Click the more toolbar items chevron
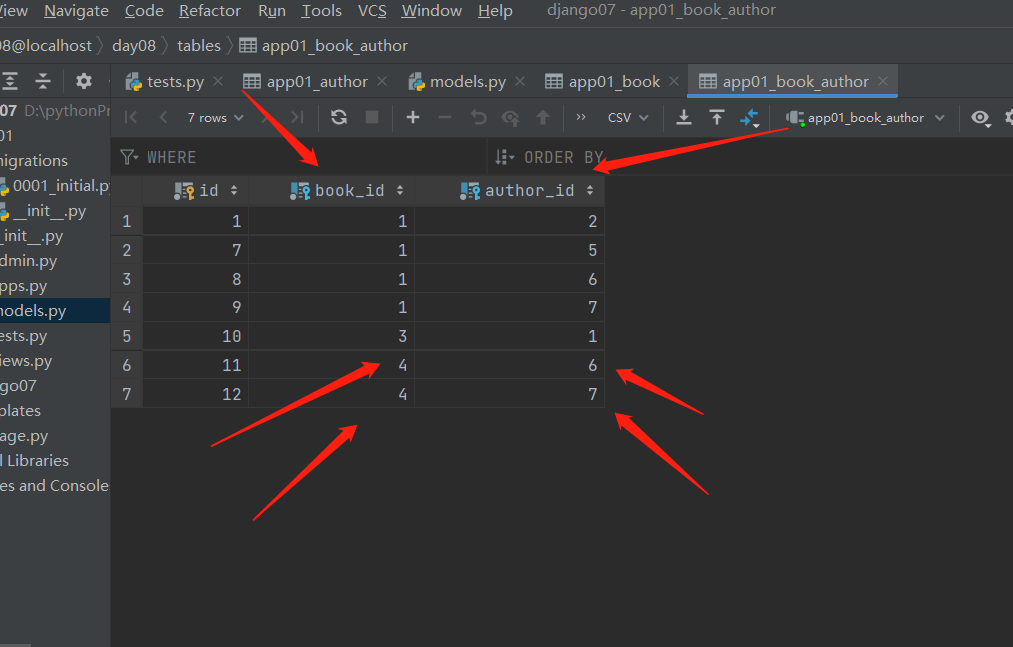 click(x=581, y=117)
